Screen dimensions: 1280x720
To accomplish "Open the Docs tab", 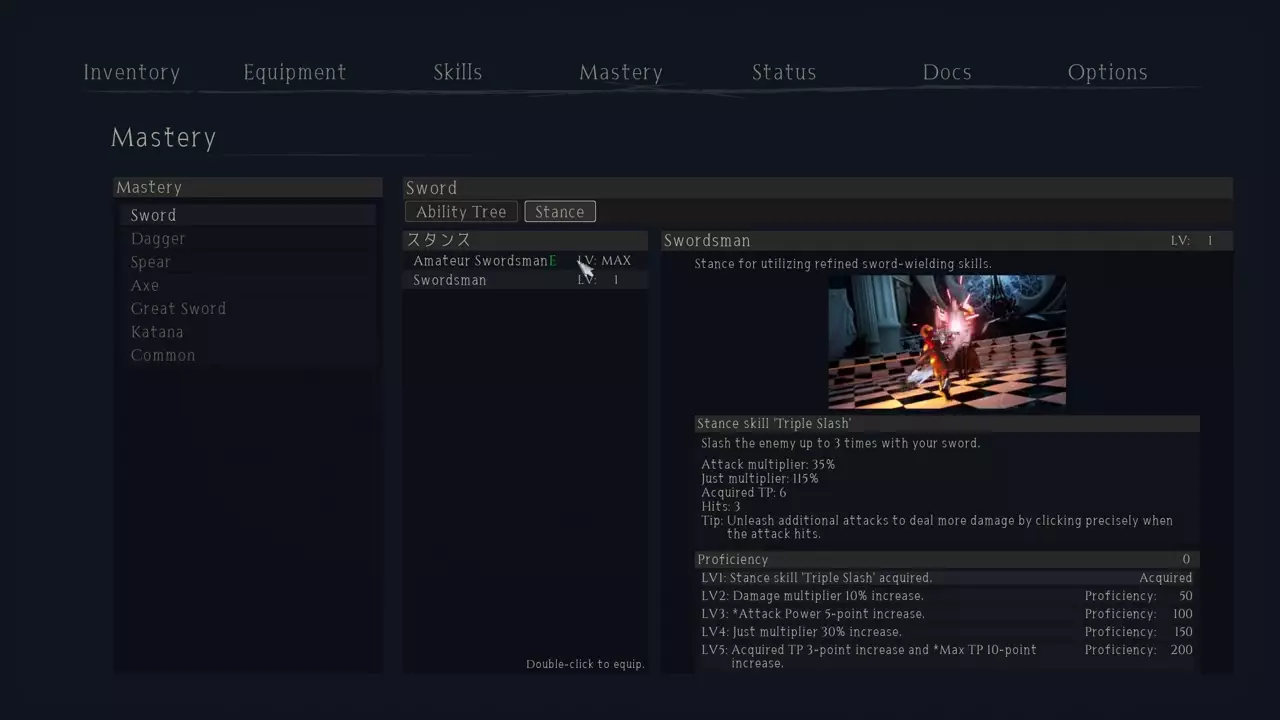I will click(946, 72).
